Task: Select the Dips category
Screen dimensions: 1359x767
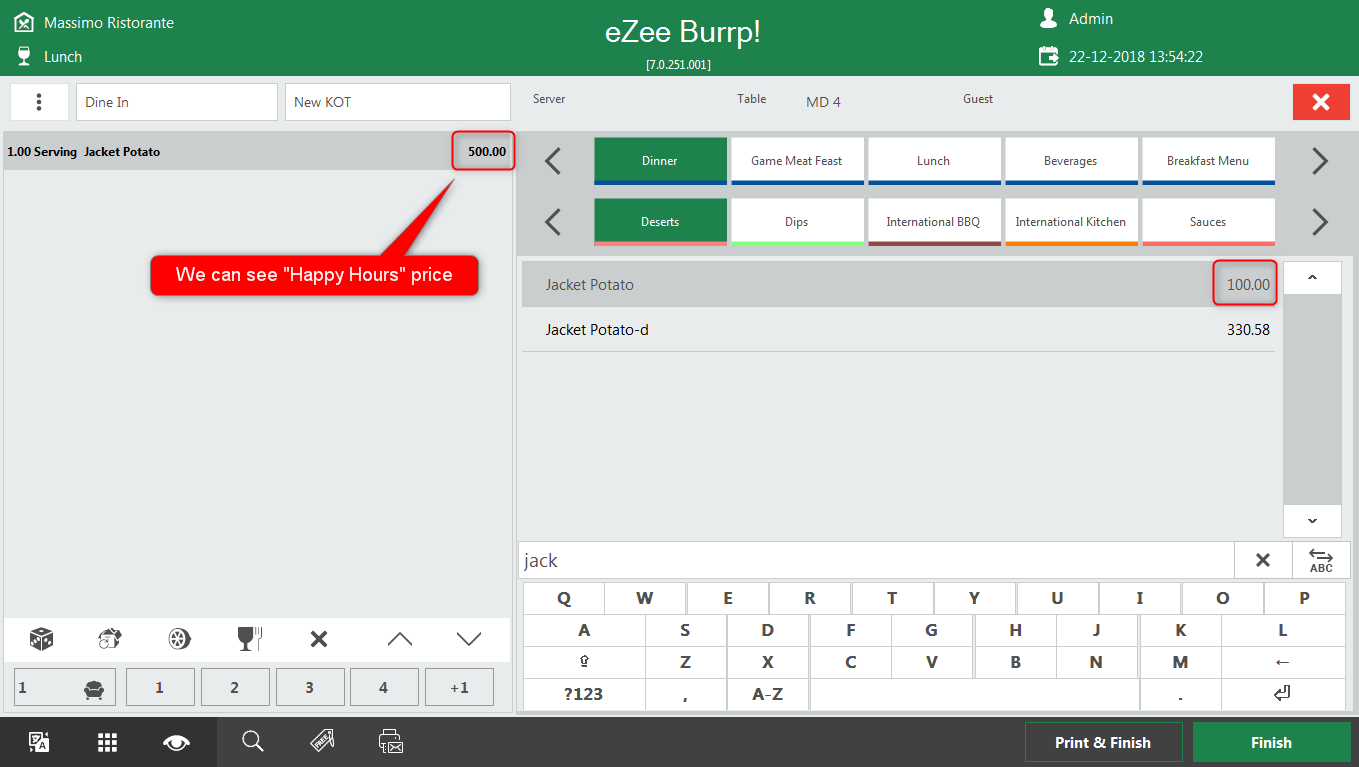Action: click(797, 222)
